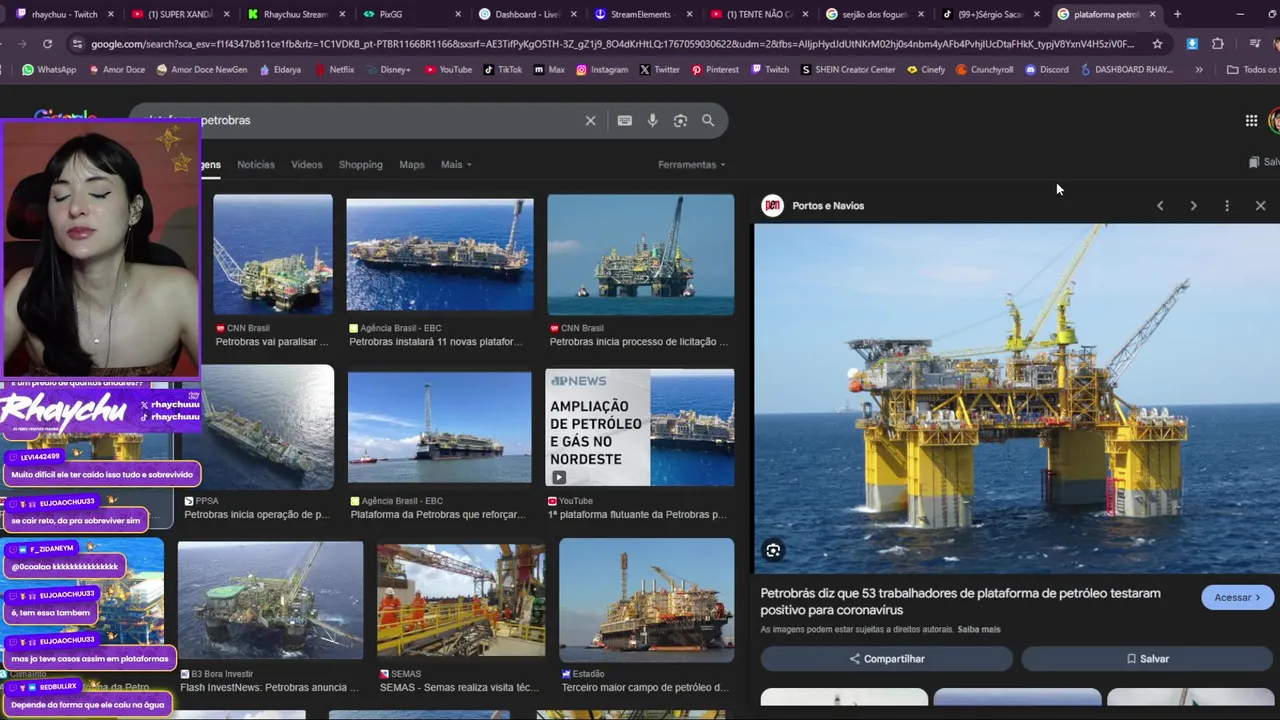Clear the Google search box text
The width and height of the screenshot is (1280, 720).
coord(590,120)
